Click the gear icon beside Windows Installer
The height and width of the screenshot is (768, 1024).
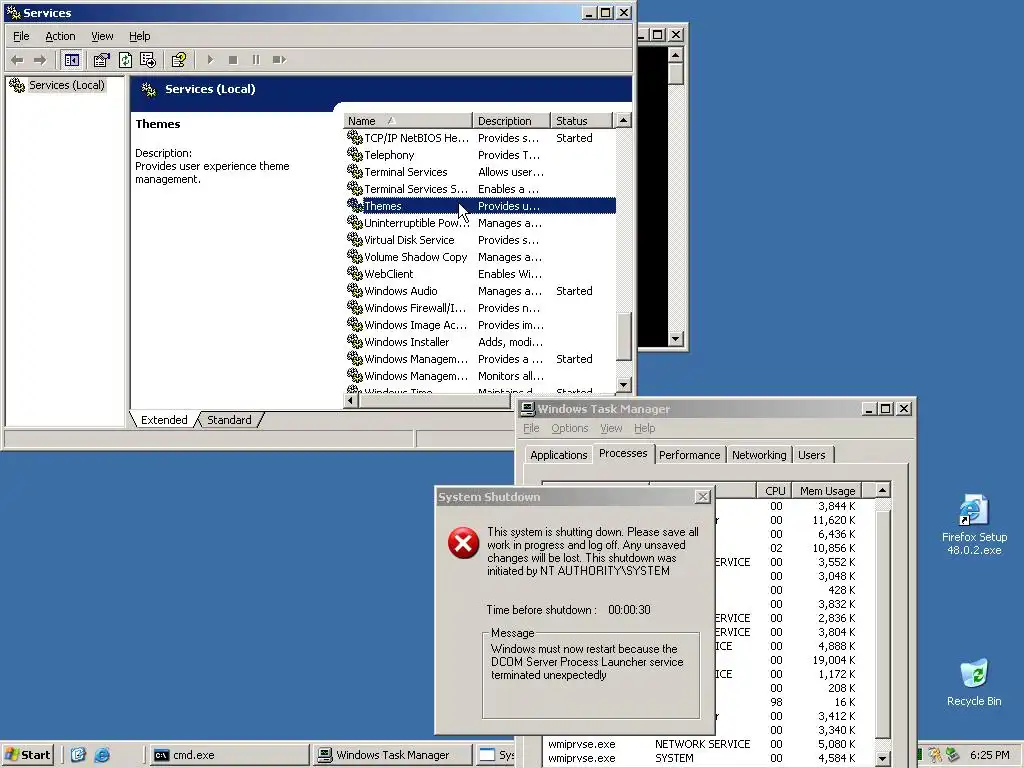point(355,342)
